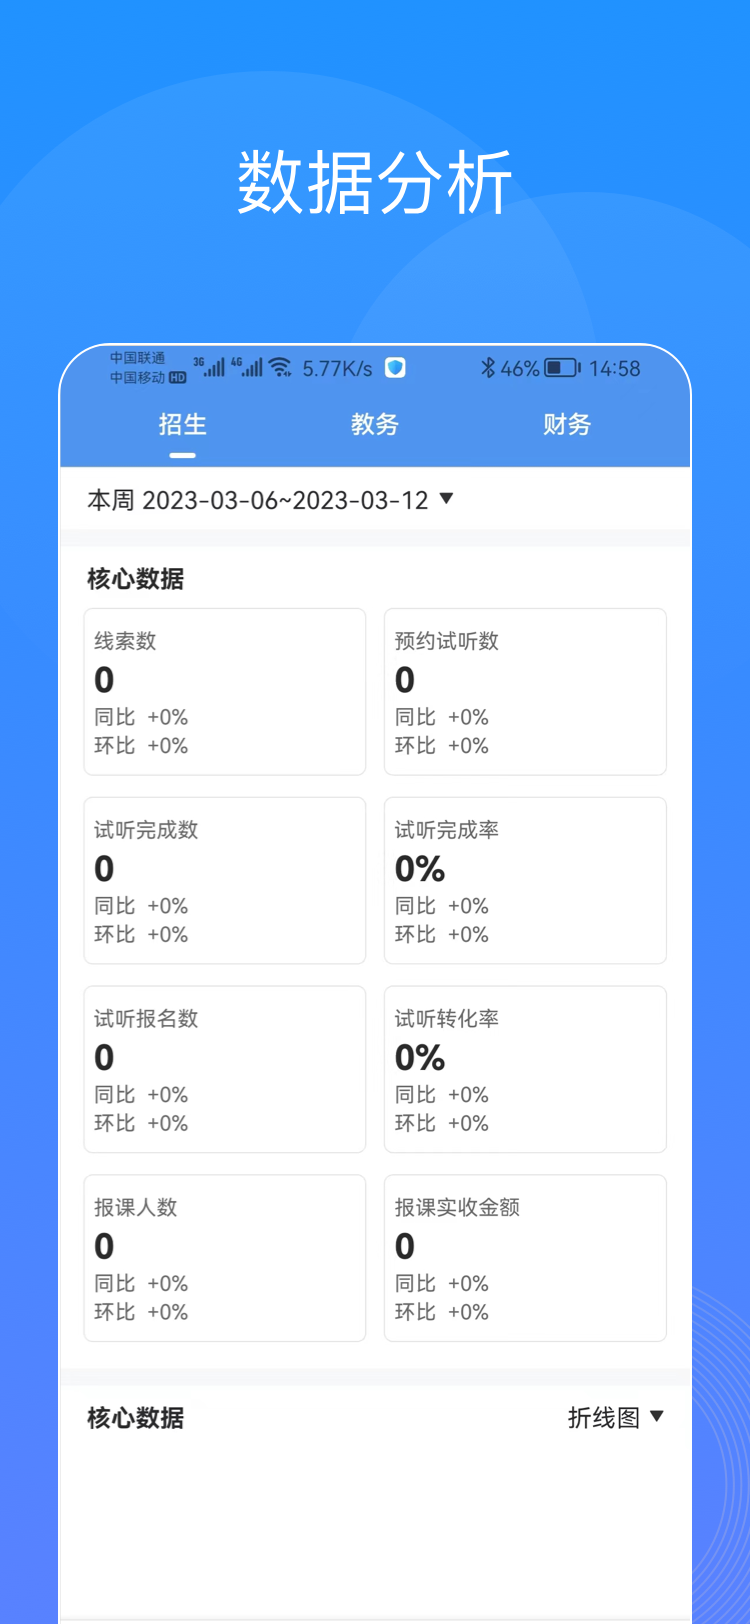Tap the 试听完成数 card
The image size is (750, 1624).
tap(225, 880)
